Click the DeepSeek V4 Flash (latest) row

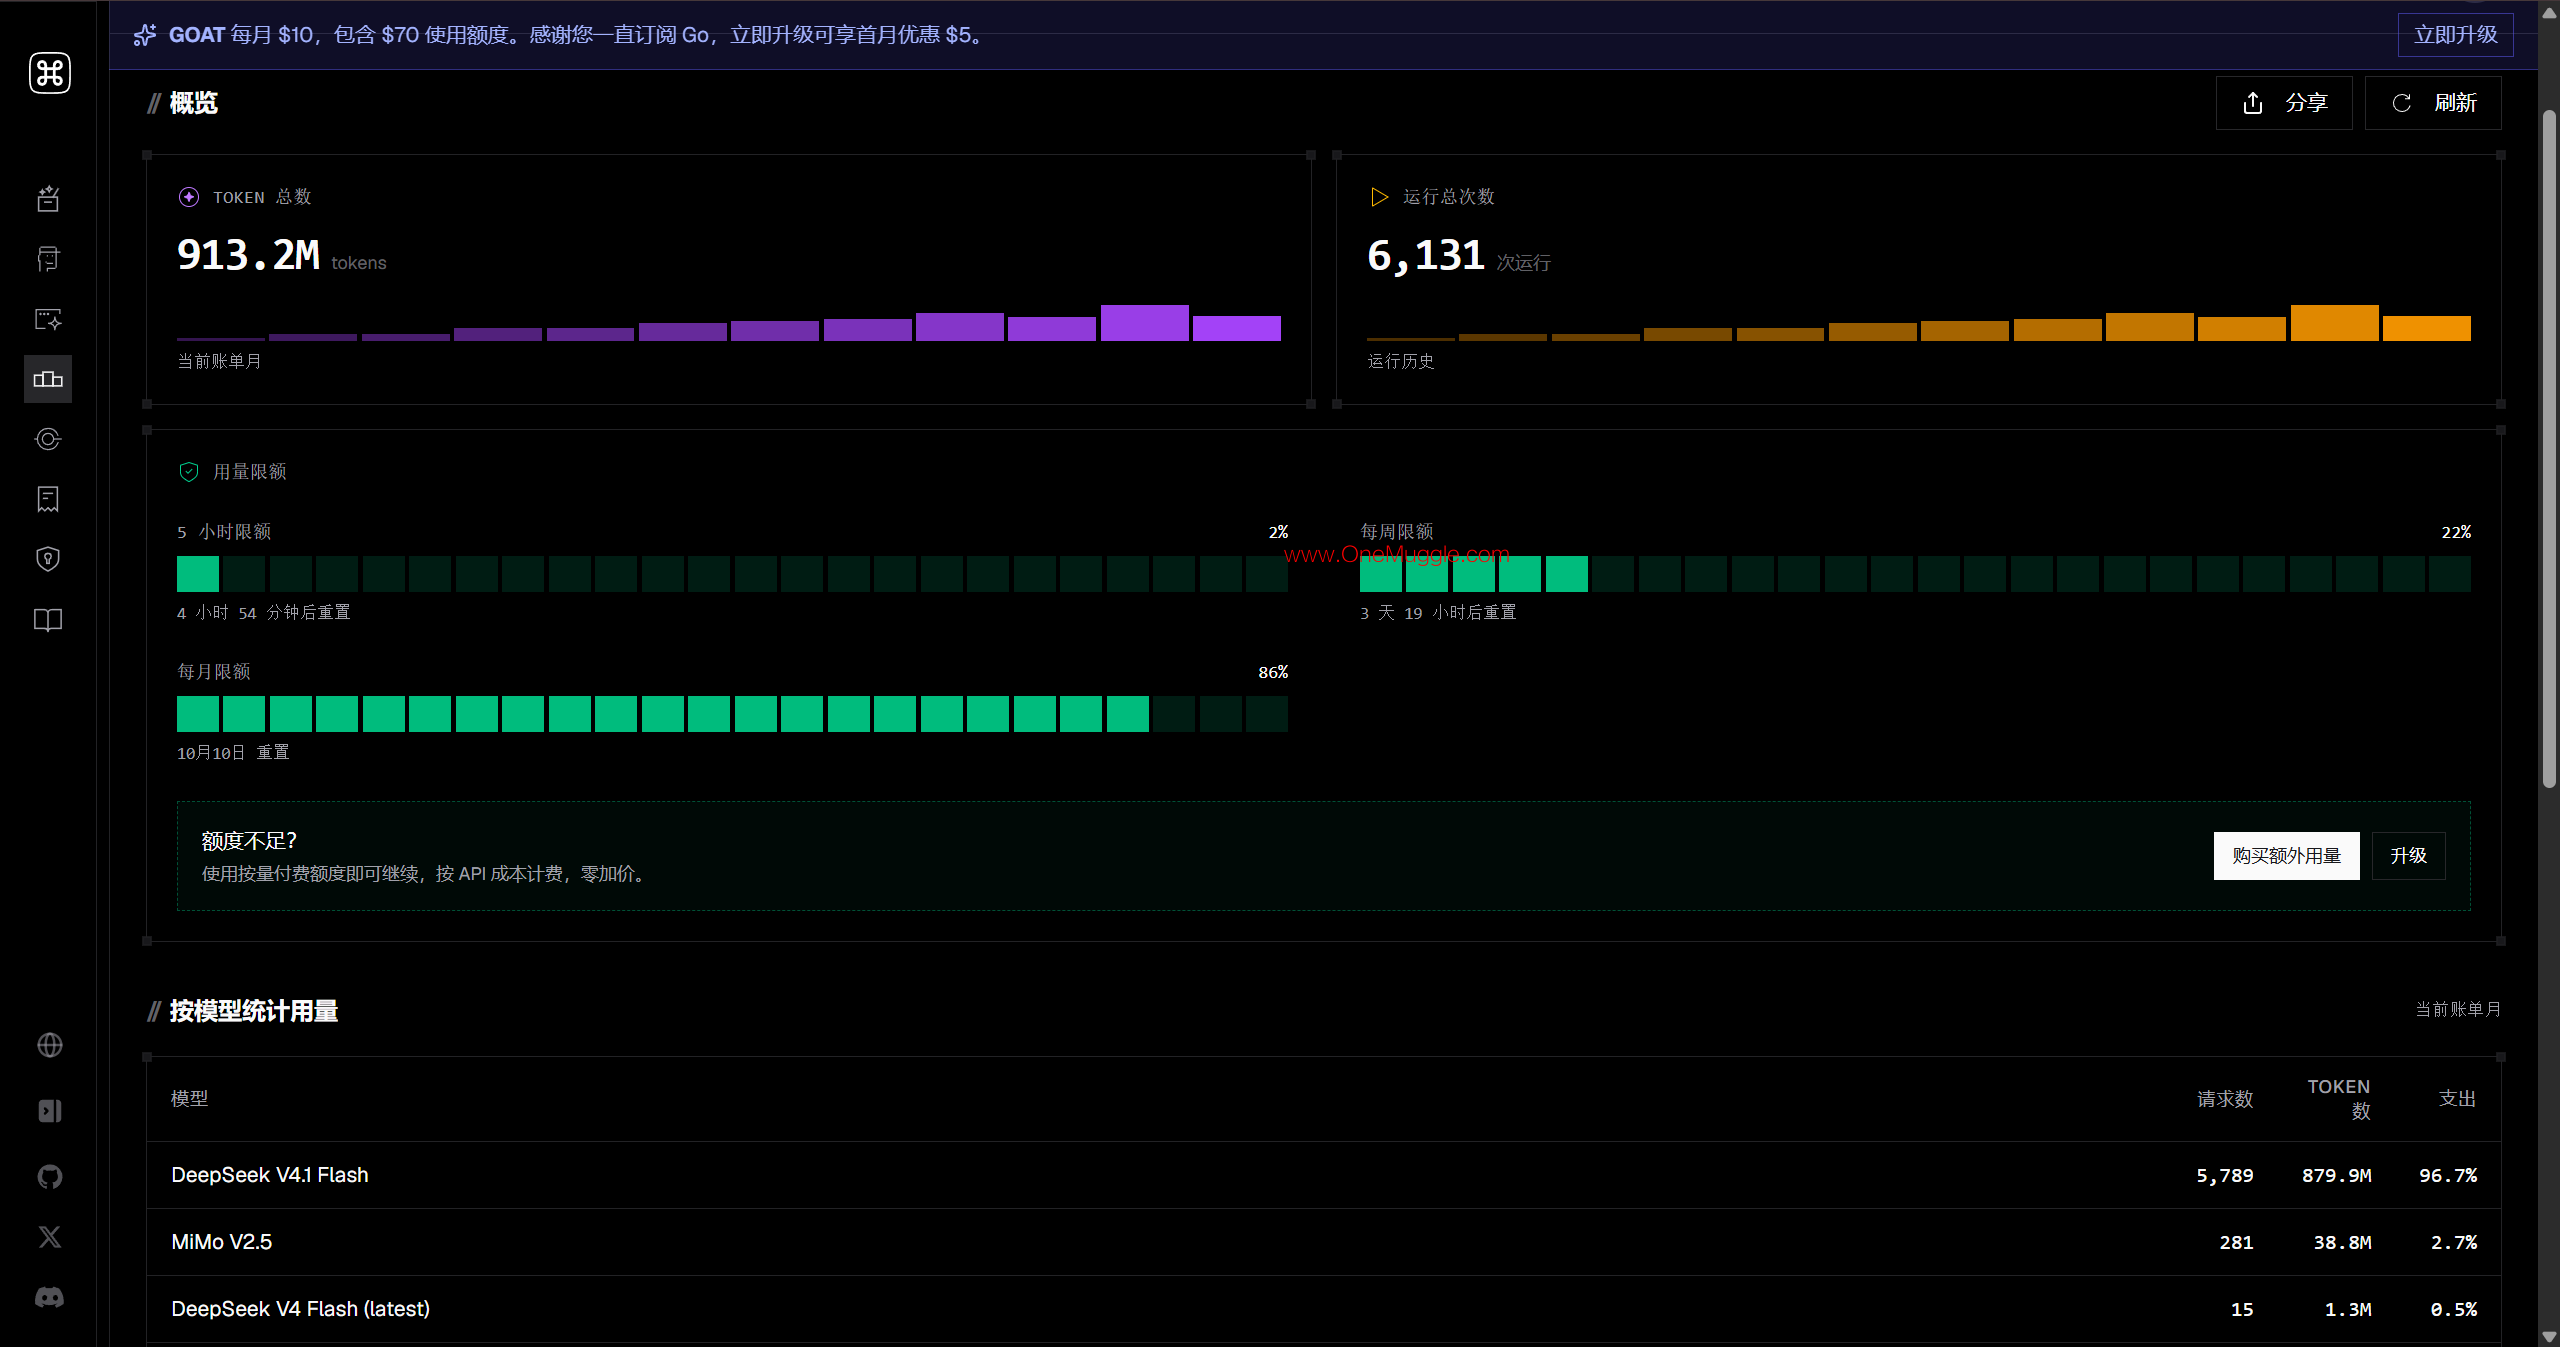point(1323,1309)
